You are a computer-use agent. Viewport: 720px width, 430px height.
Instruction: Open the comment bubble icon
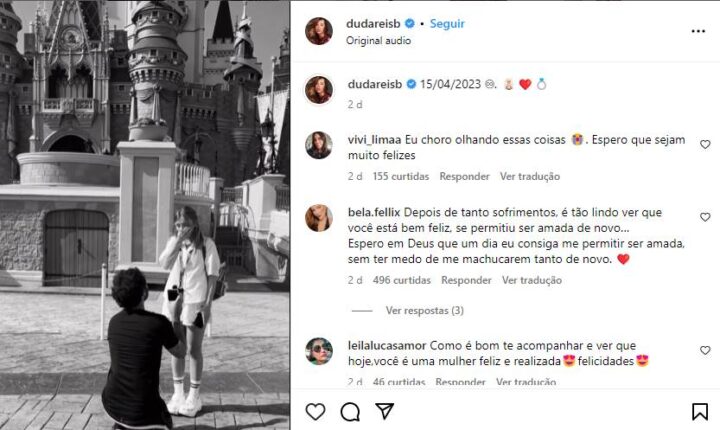pos(350,412)
